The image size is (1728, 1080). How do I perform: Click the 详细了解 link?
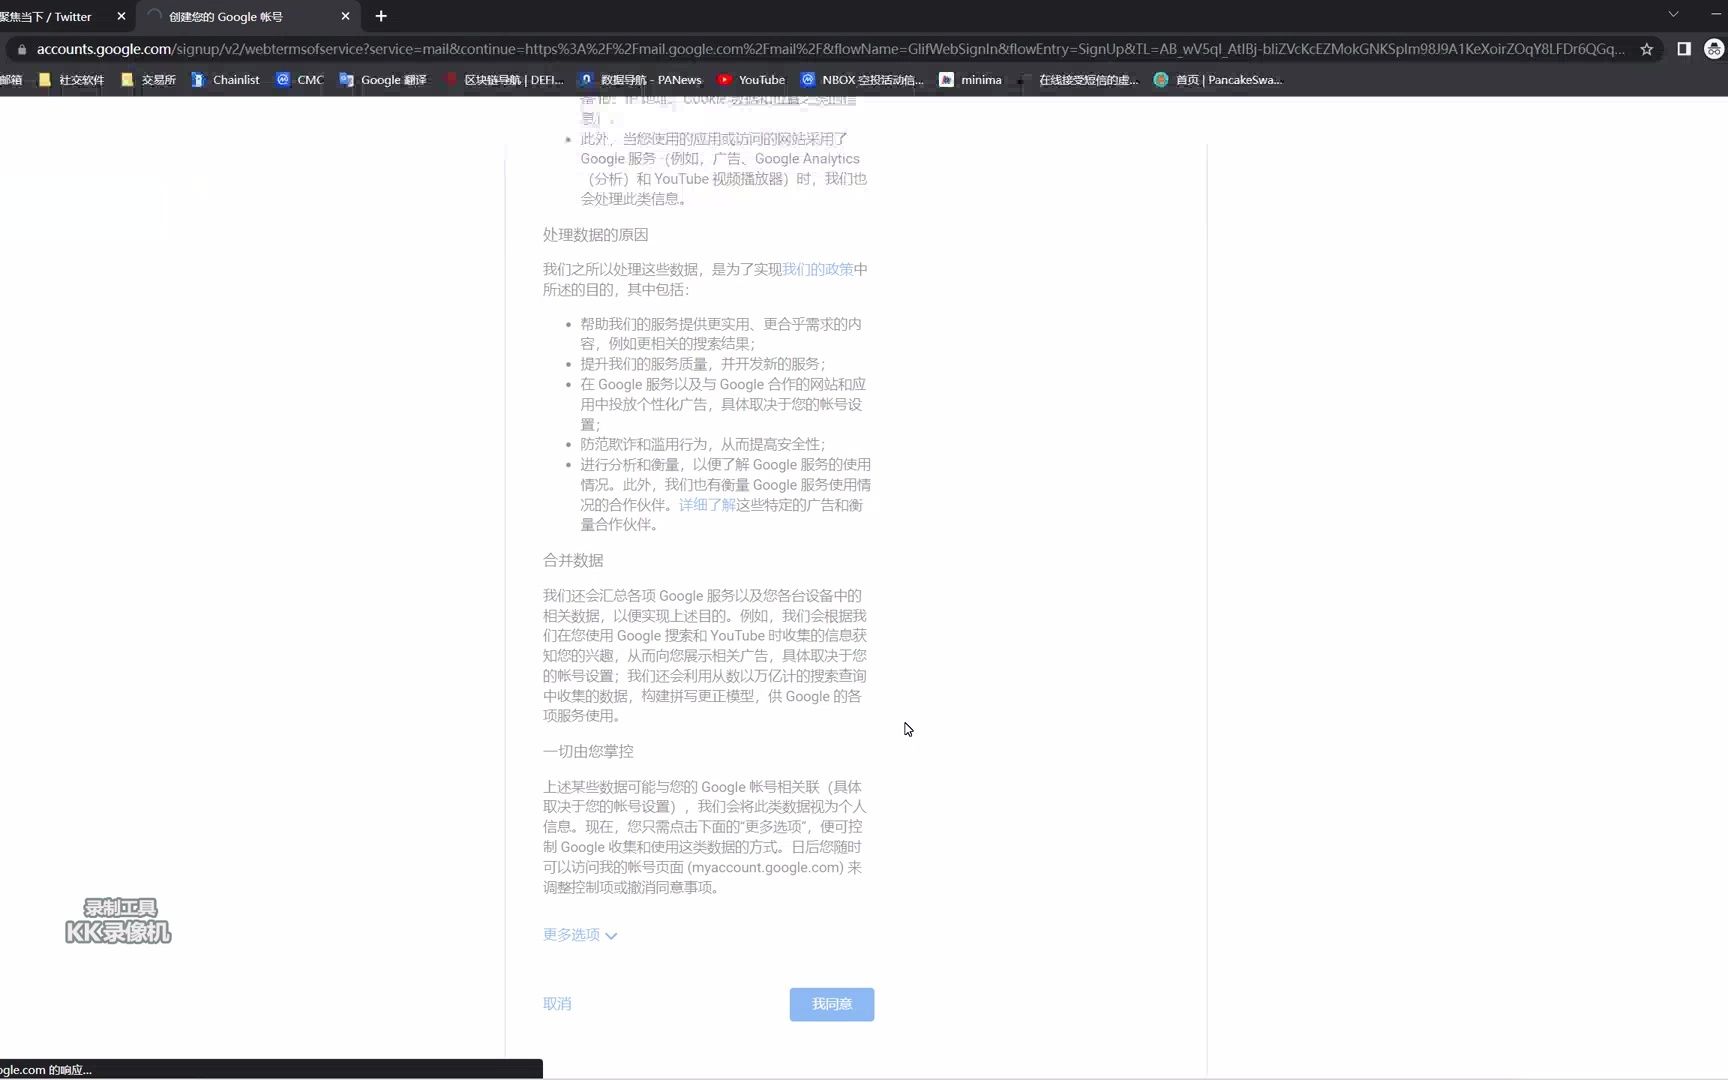pyautogui.click(x=707, y=505)
